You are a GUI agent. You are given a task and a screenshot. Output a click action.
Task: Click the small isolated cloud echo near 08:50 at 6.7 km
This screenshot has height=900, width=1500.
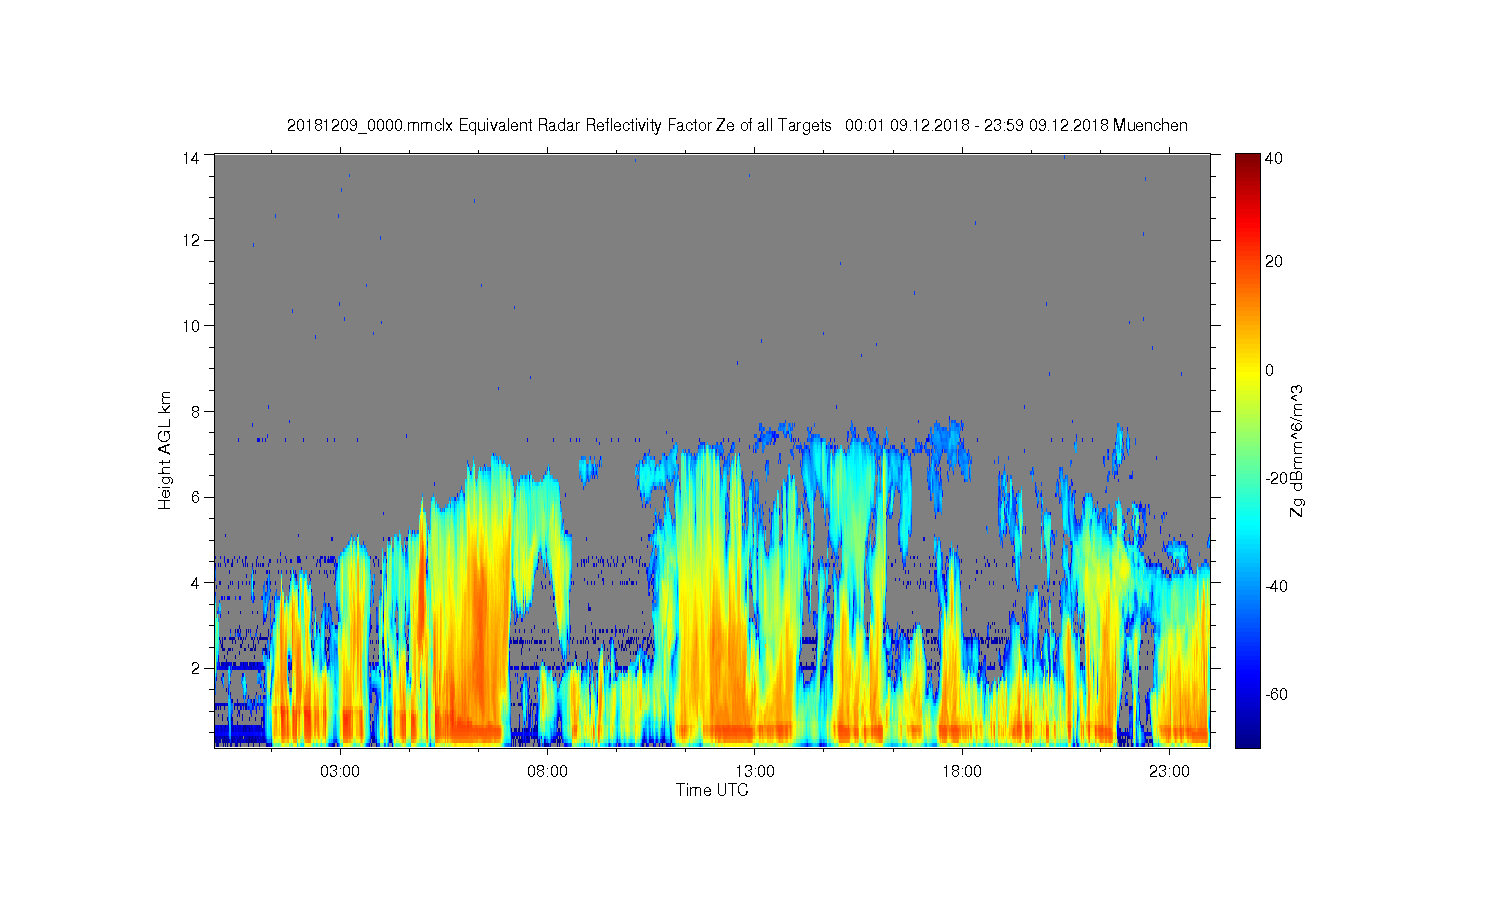point(590,467)
